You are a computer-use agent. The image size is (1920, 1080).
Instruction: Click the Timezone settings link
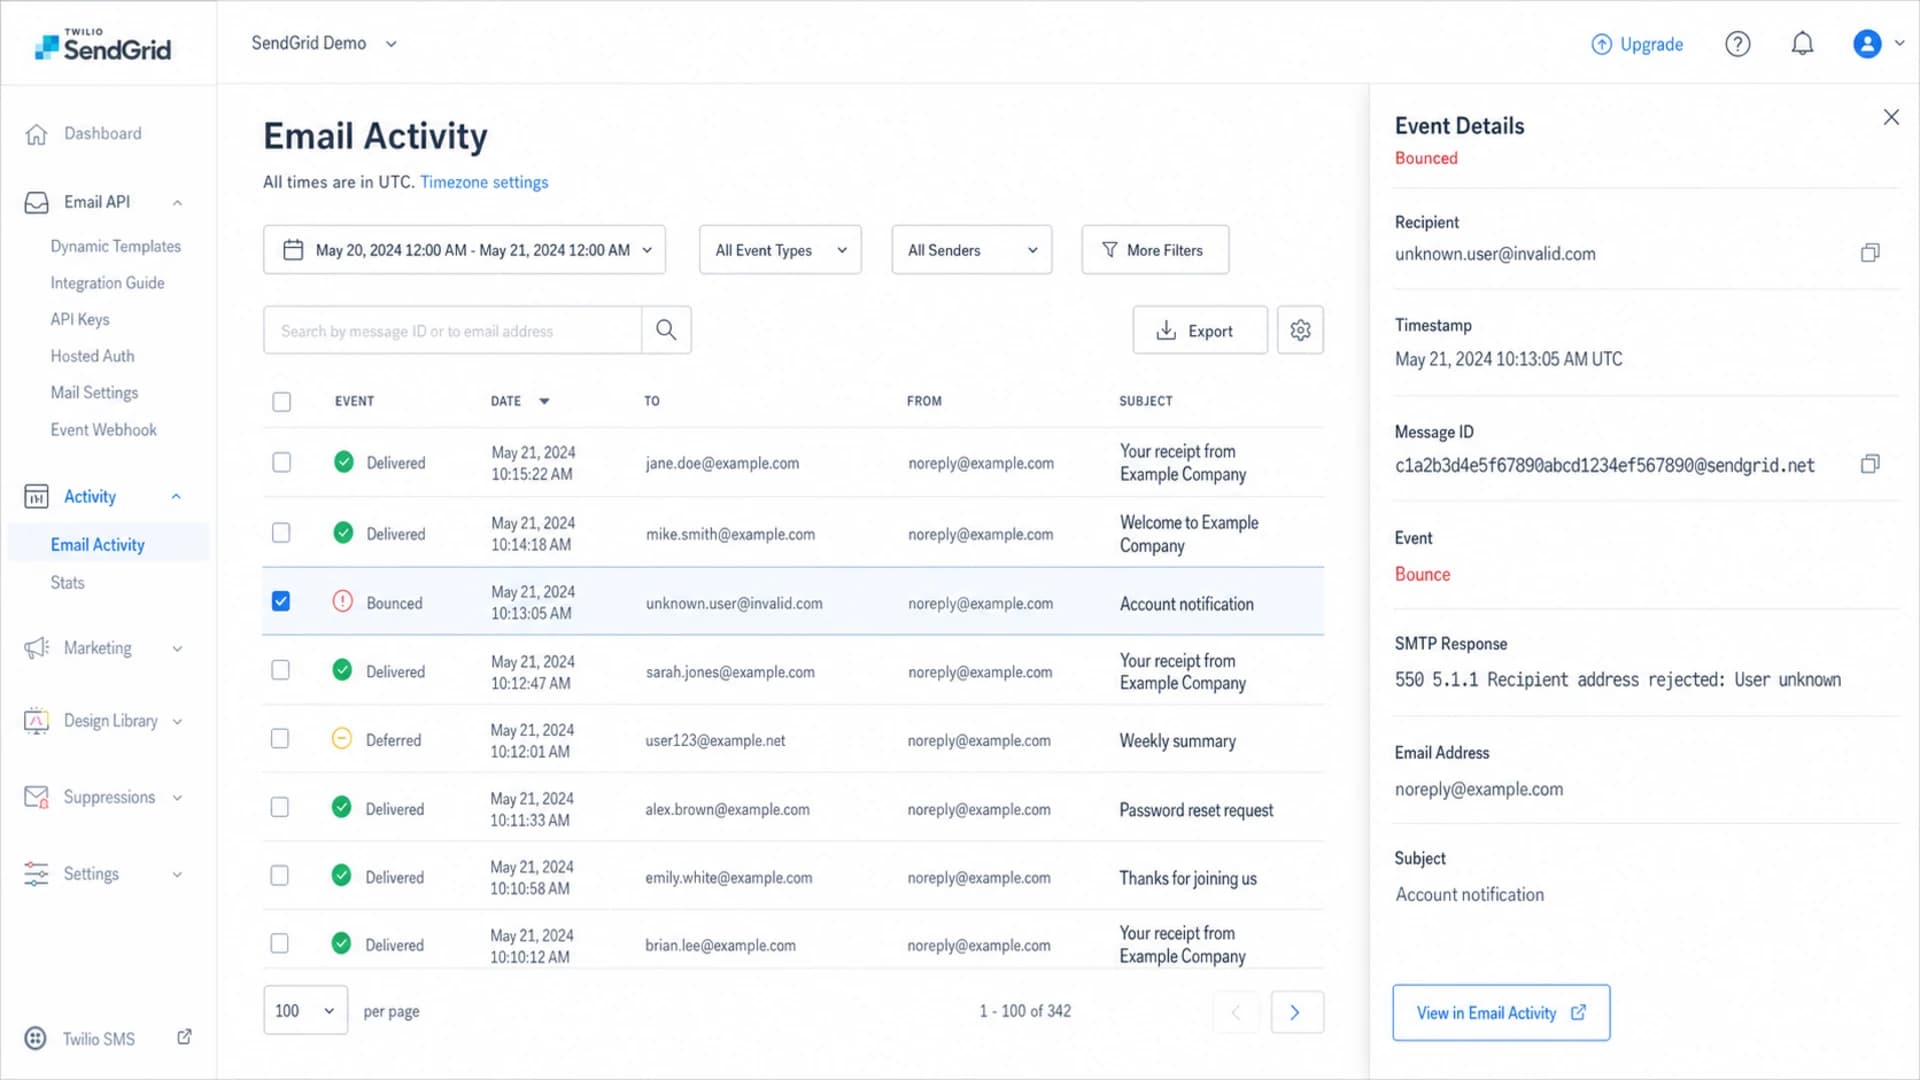pos(484,182)
